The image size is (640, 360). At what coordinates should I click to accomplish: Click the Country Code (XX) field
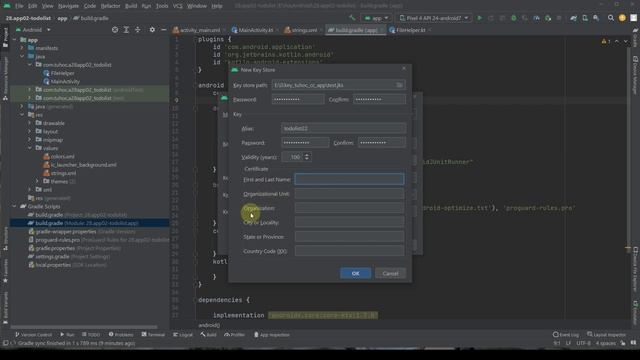click(349, 251)
